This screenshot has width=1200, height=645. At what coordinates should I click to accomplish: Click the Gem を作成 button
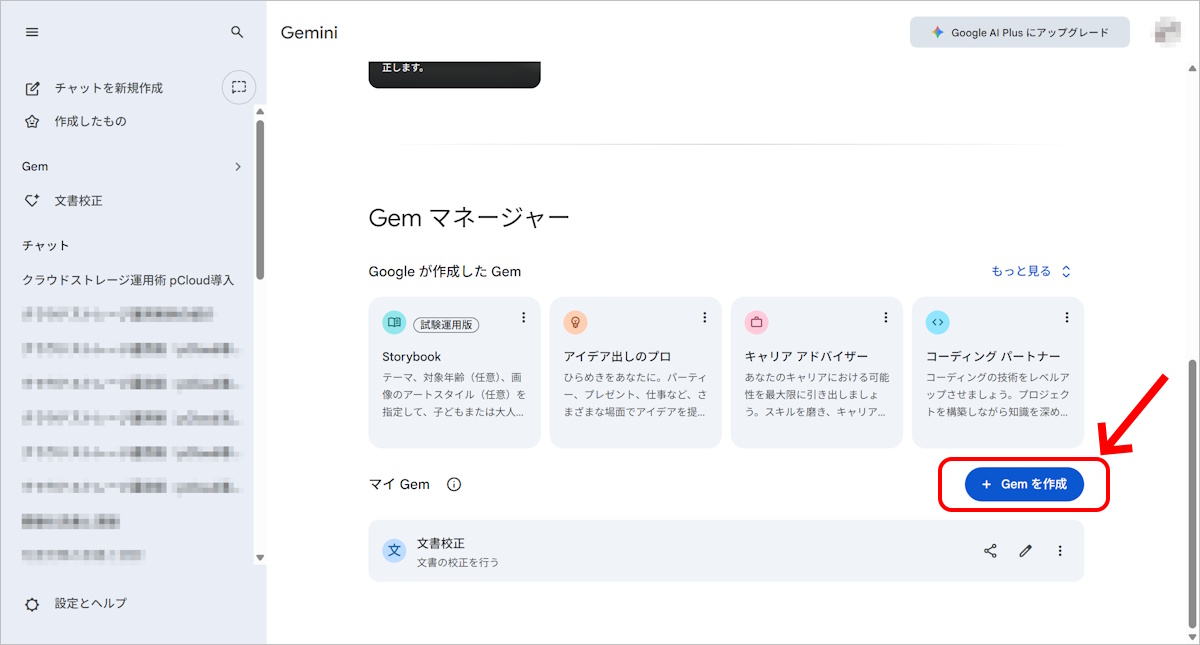(x=1021, y=484)
